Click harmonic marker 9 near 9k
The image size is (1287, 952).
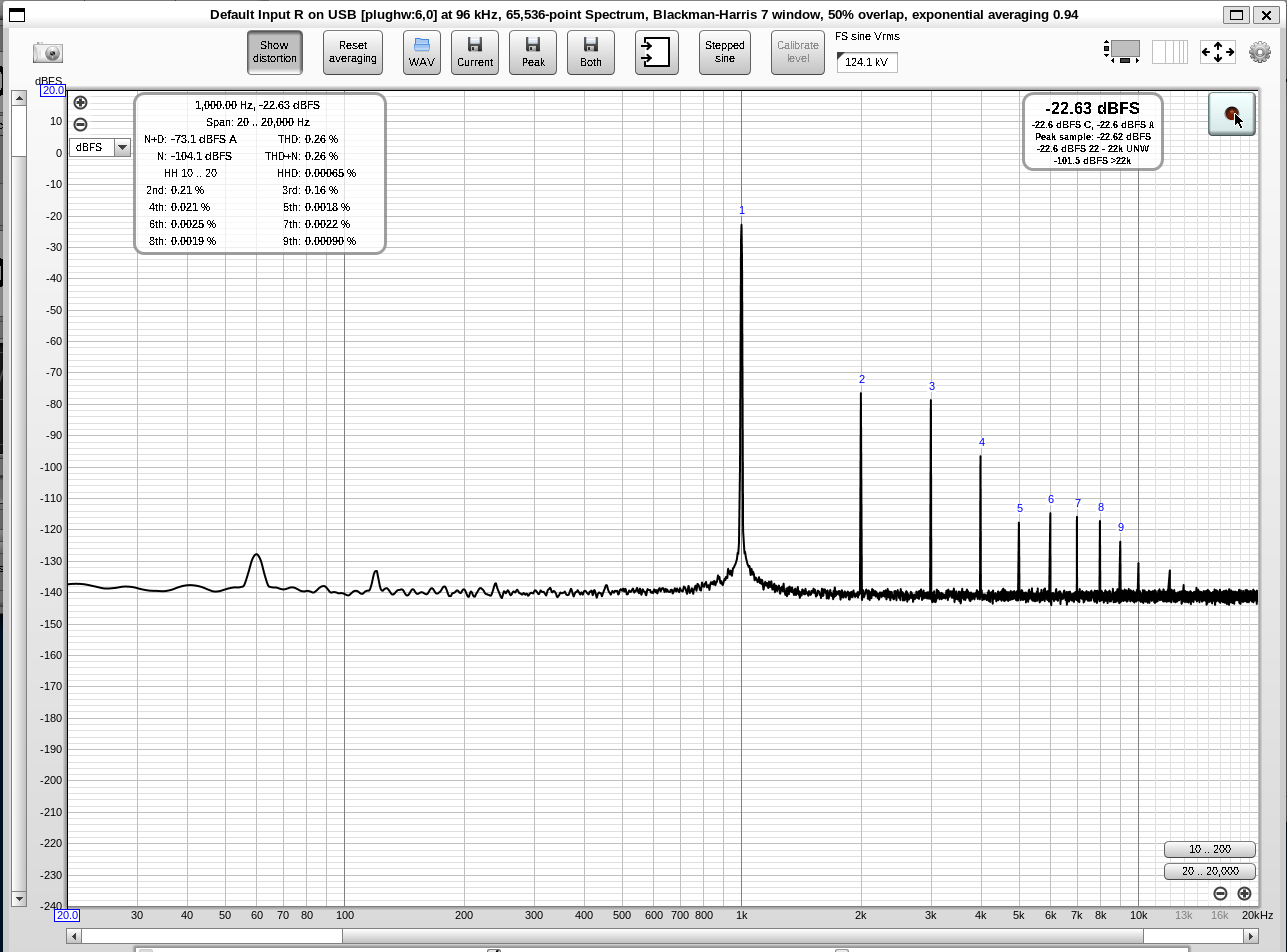click(1121, 527)
